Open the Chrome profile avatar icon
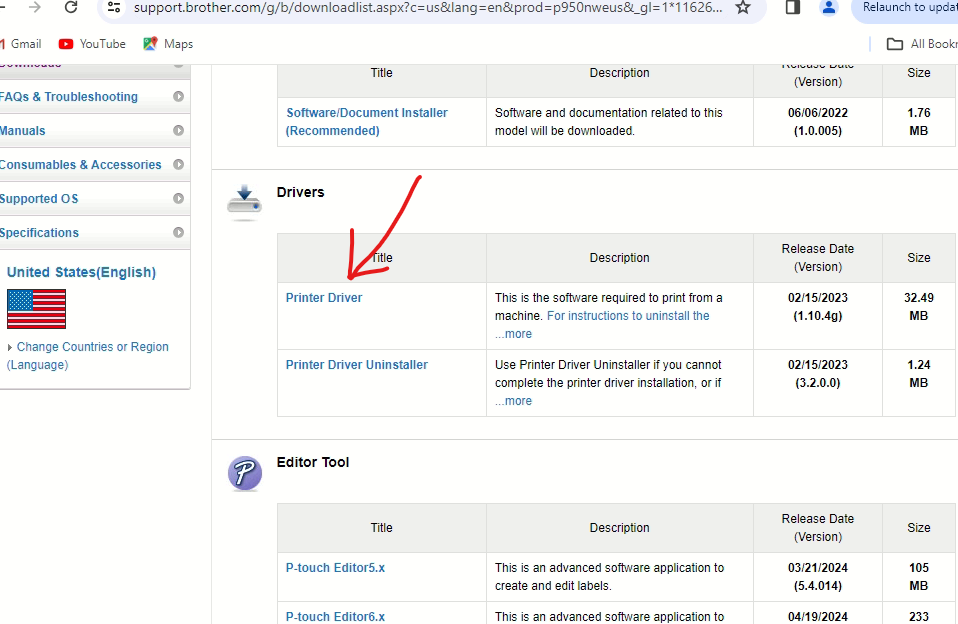The width and height of the screenshot is (958, 624). tap(828, 7)
